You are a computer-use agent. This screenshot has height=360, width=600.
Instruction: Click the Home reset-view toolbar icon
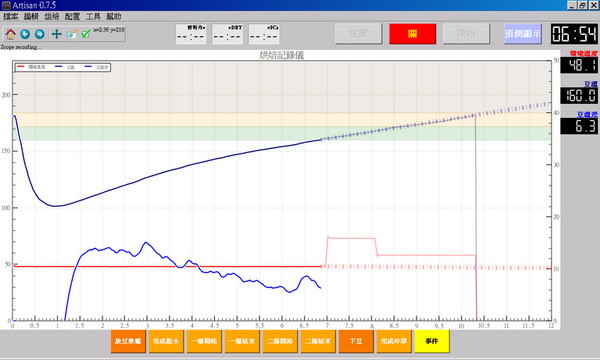coord(10,34)
